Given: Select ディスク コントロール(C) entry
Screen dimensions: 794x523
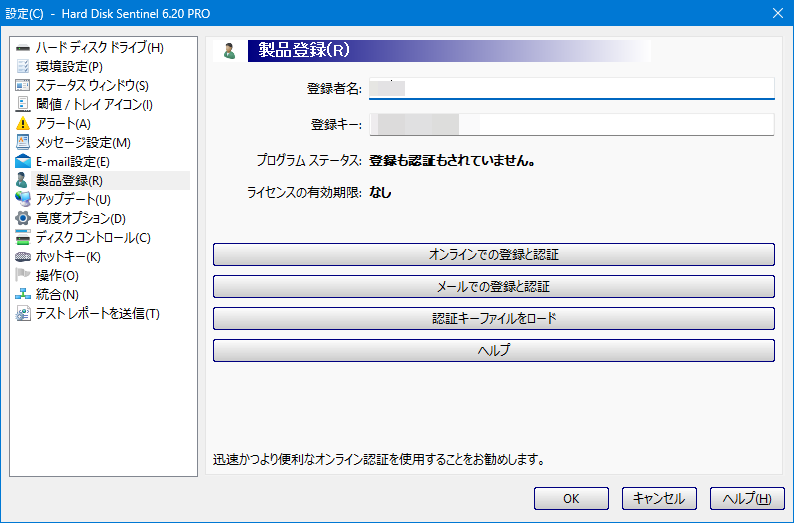Looking at the screenshot, I should click(93, 237).
